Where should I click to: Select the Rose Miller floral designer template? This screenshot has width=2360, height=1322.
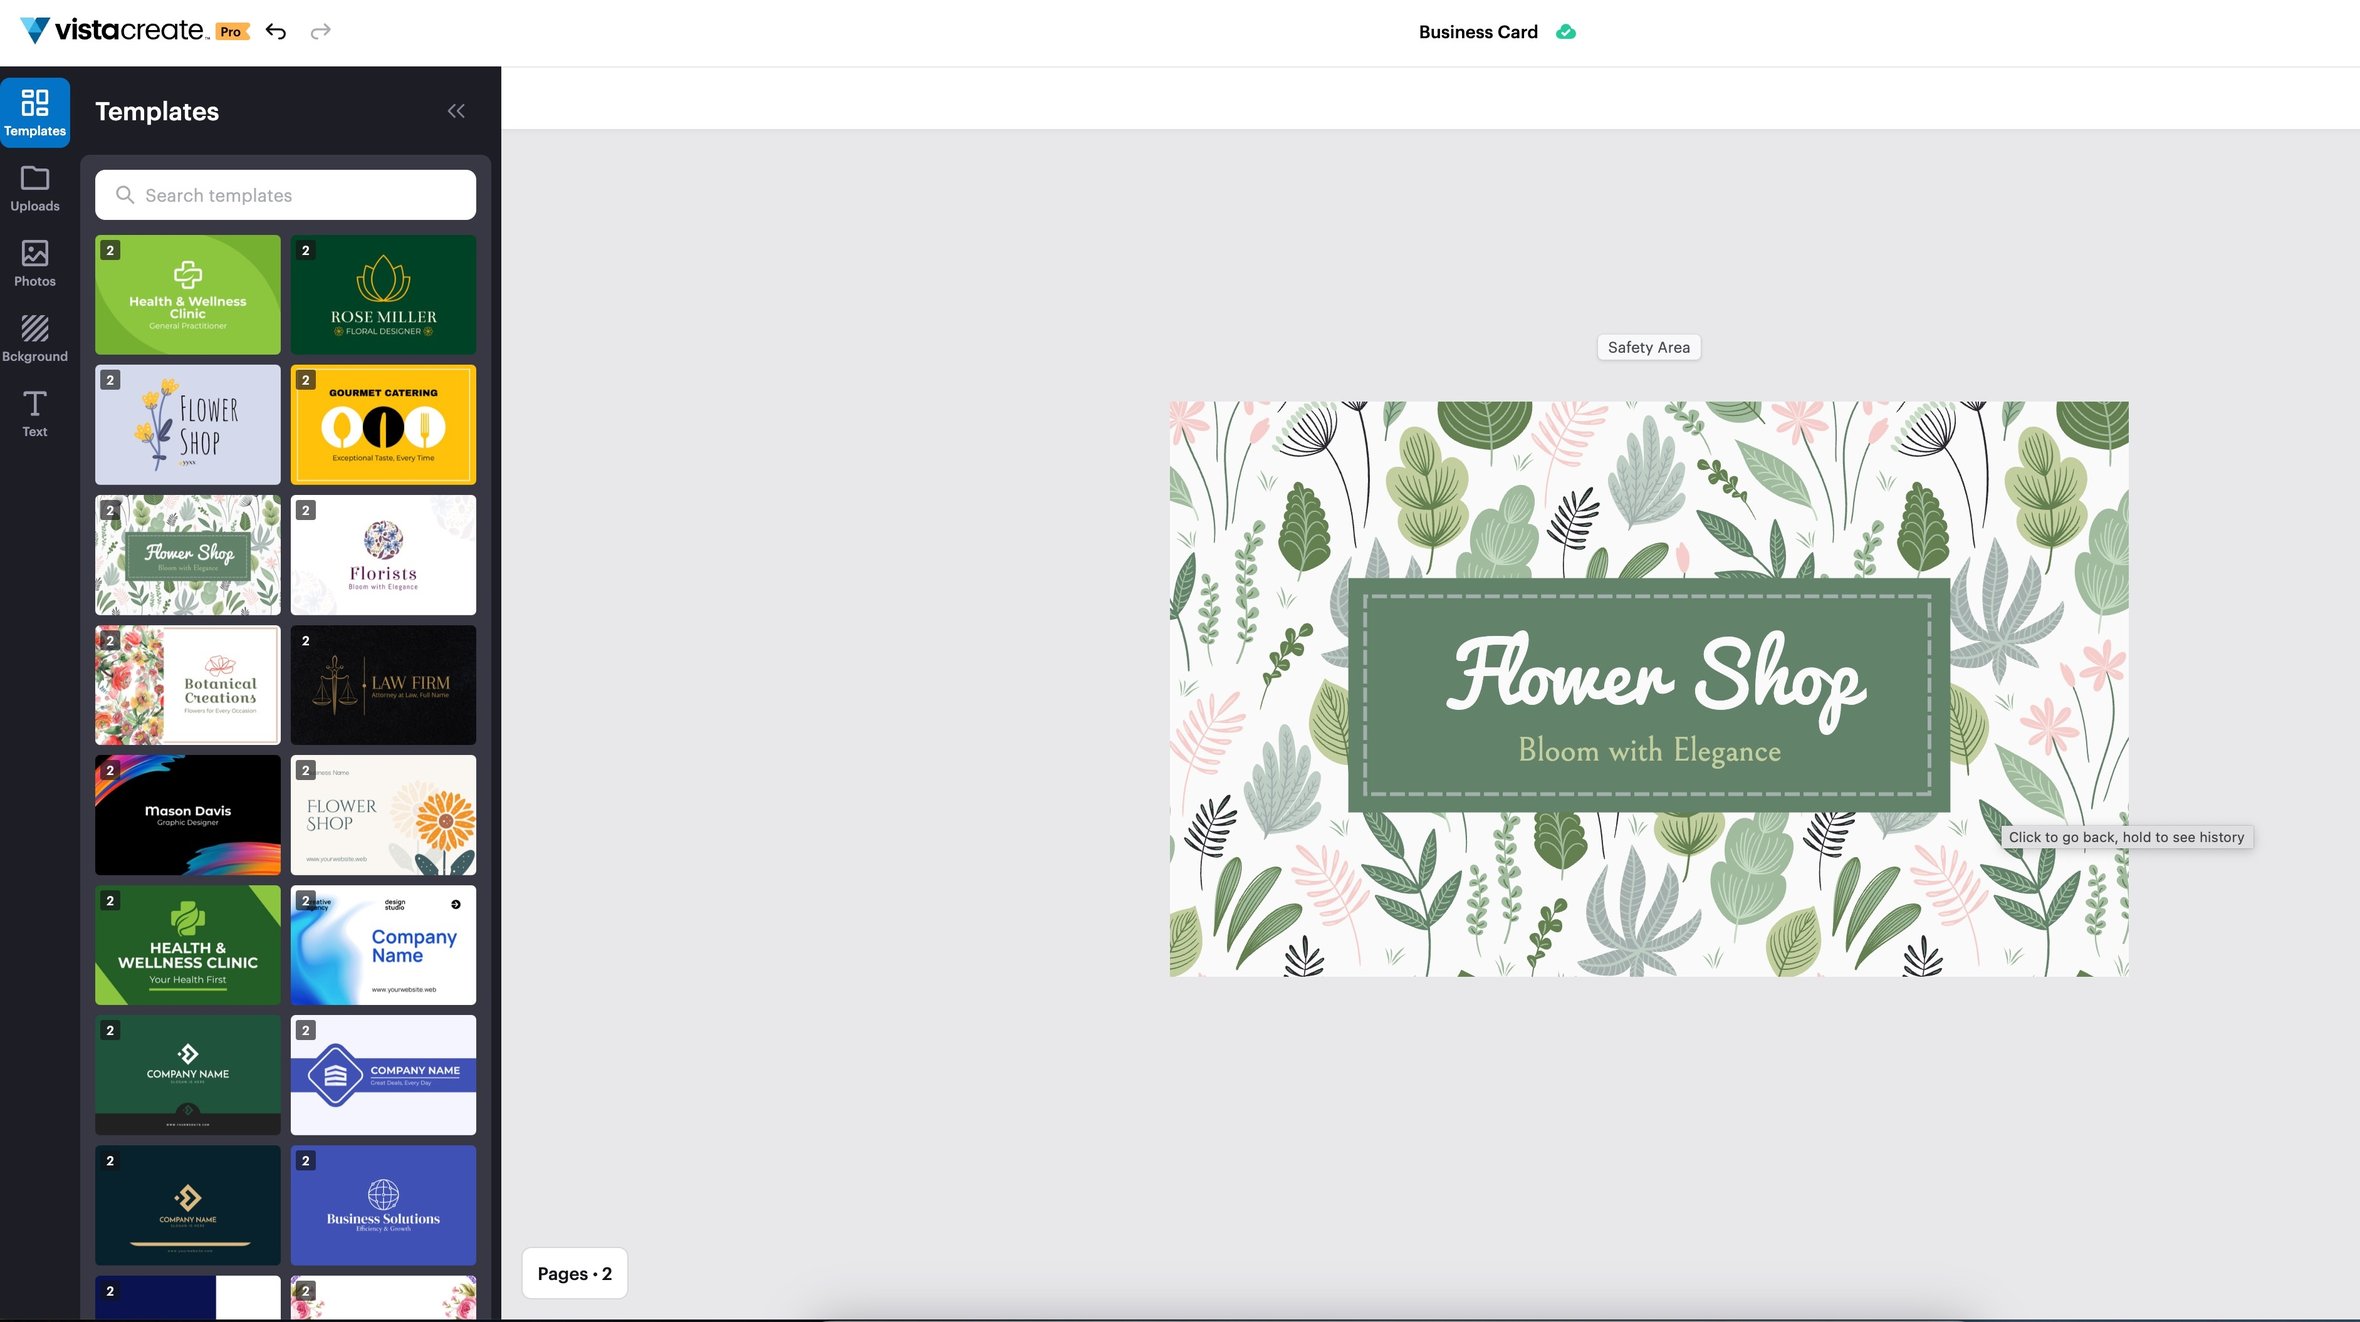pos(383,295)
